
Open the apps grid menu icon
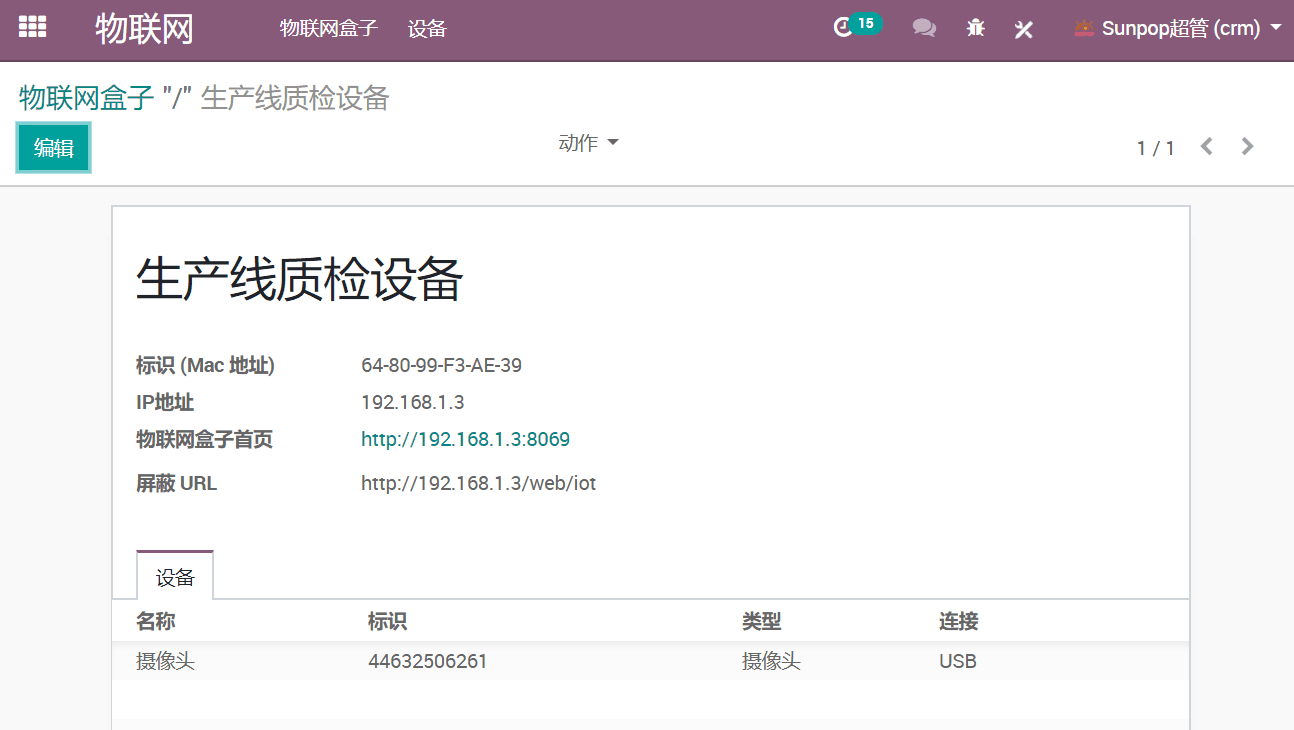[x=32, y=27]
